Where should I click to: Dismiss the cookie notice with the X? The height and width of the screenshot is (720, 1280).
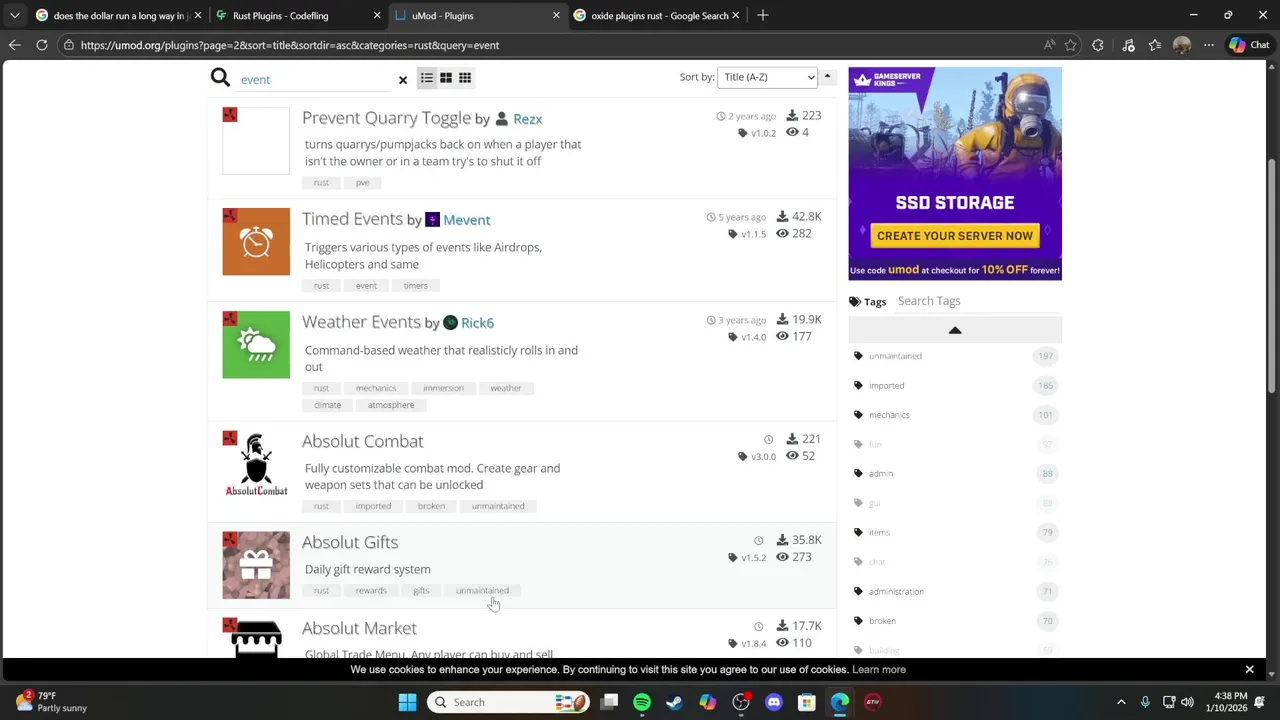coord(1249,669)
